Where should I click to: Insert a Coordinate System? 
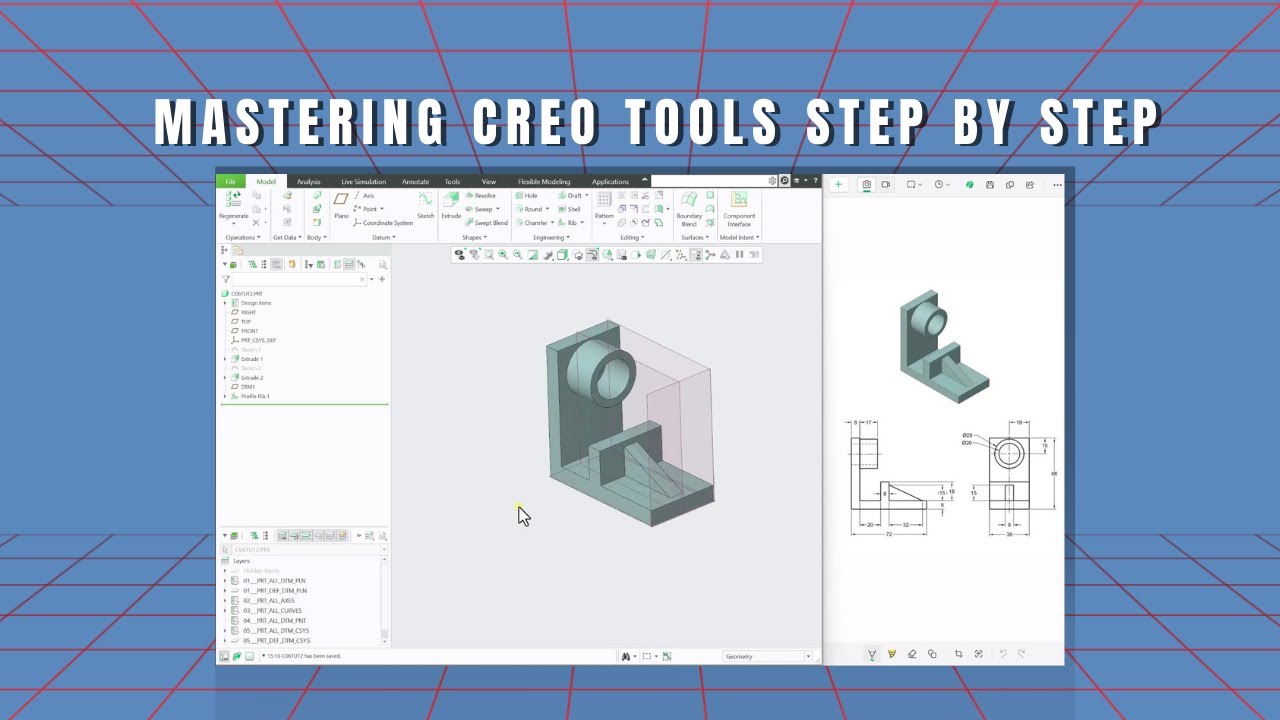(x=383, y=223)
